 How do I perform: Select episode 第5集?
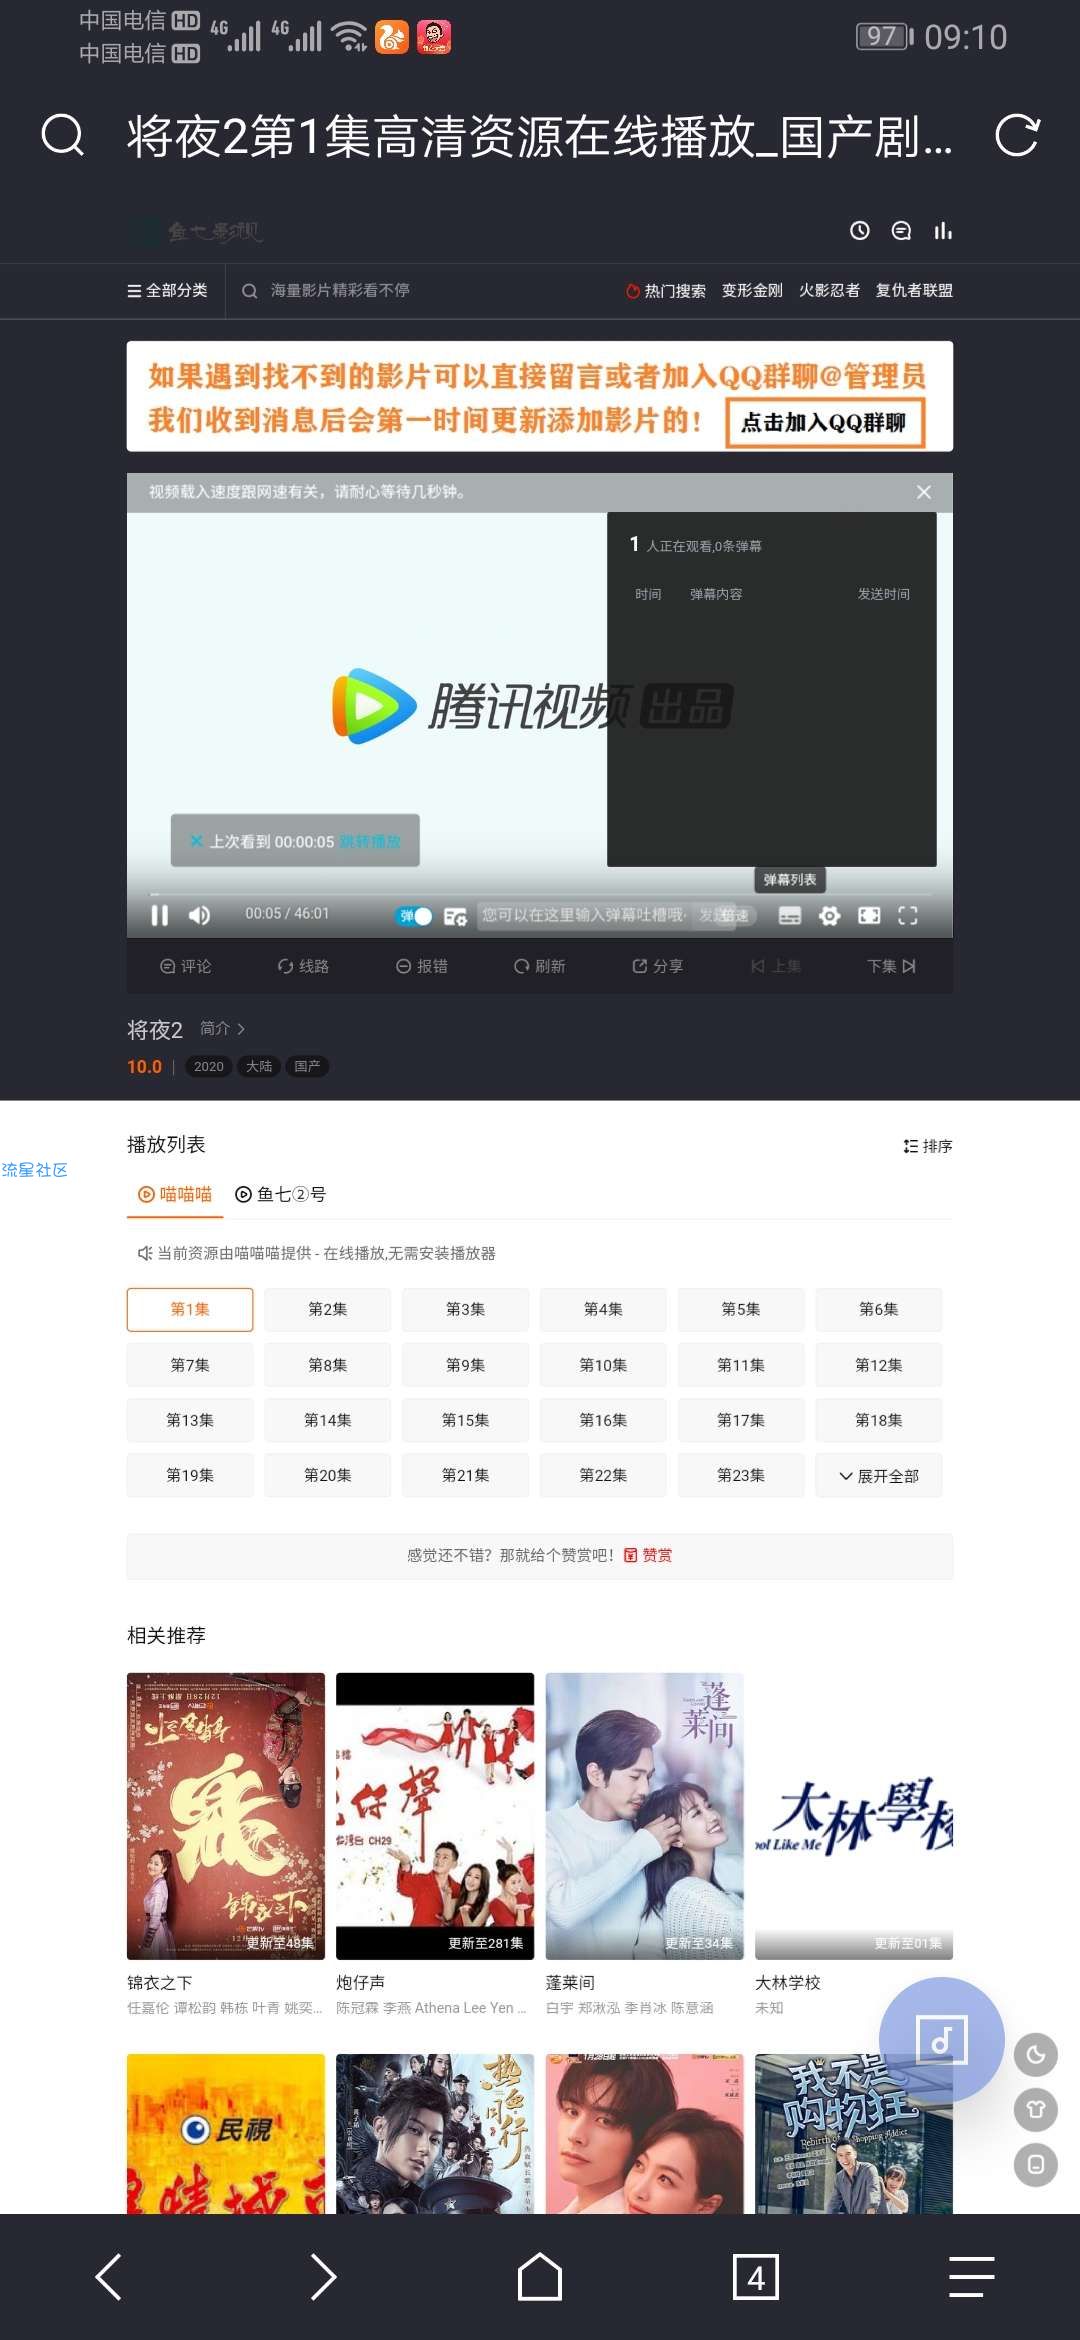741,1310
